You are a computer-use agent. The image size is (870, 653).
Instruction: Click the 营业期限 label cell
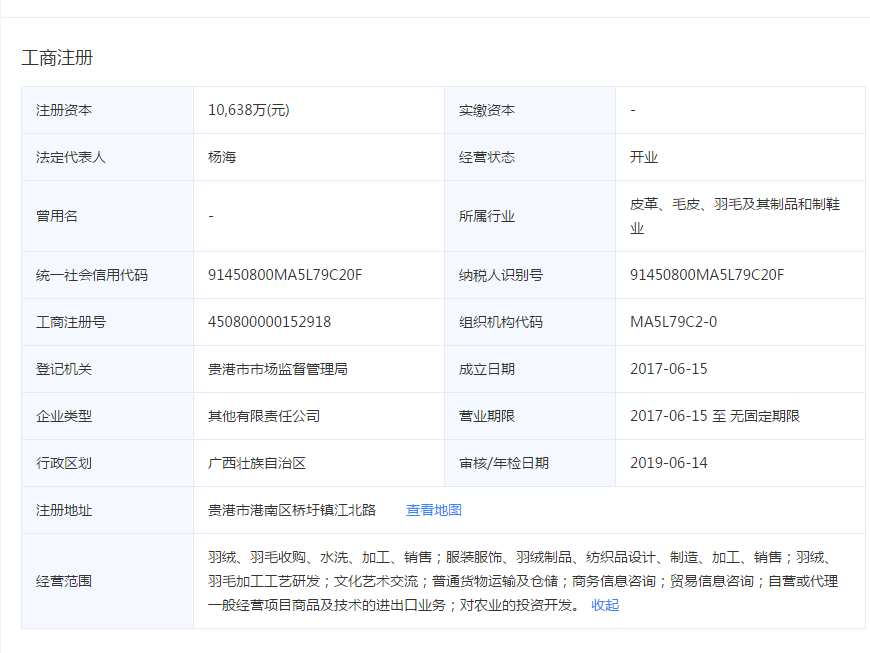tap(530, 416)
